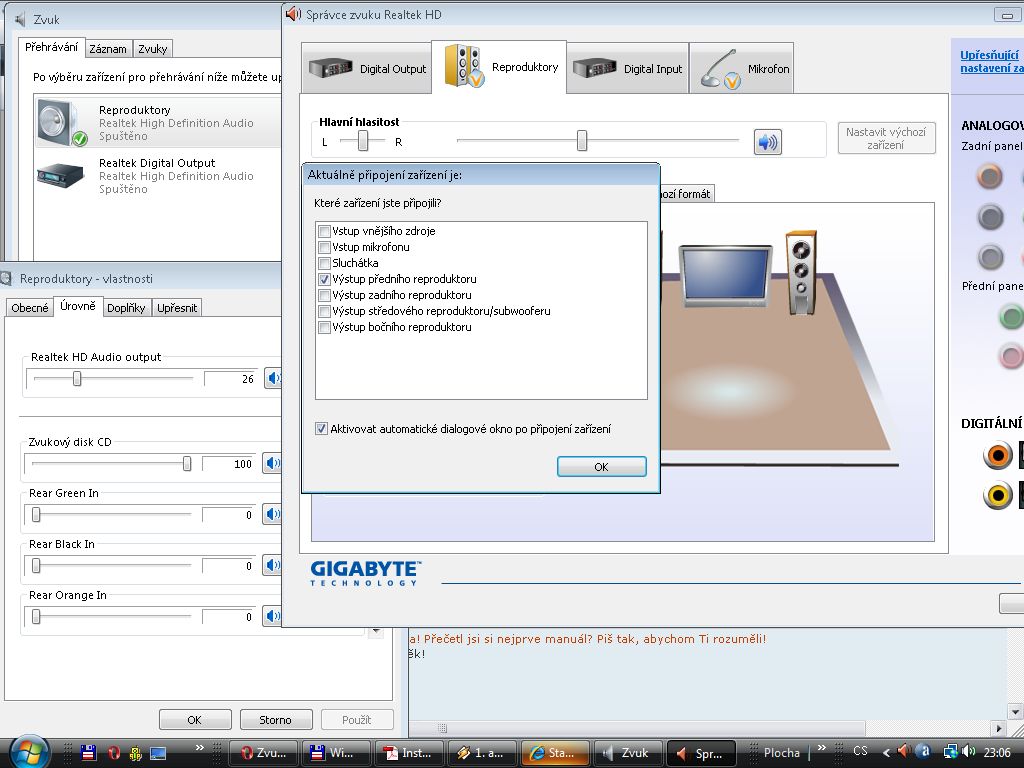Select Realtek Digital Output device icon
The width and height of the screenshot is (1024, 768).
[60, 175]
